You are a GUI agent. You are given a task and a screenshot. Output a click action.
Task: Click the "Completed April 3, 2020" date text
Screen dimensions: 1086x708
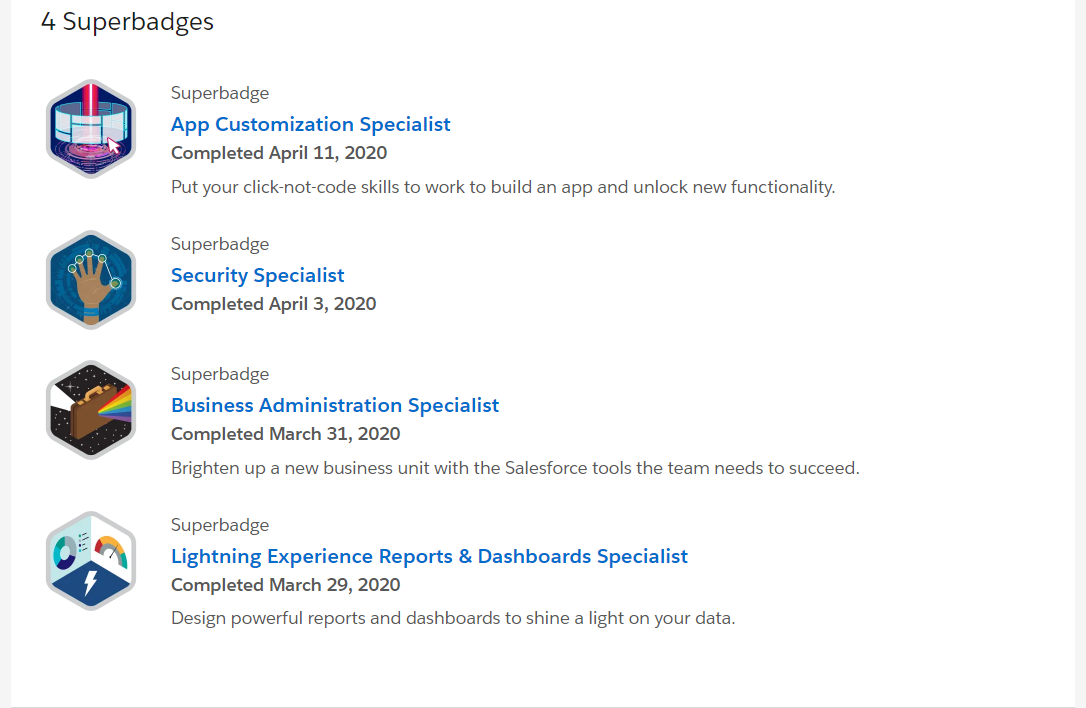pos(273,304)
